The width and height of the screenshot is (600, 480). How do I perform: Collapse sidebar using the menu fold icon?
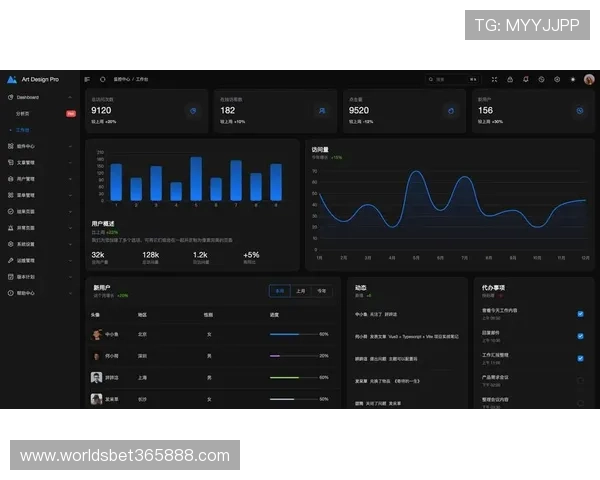tap(87, 79)
